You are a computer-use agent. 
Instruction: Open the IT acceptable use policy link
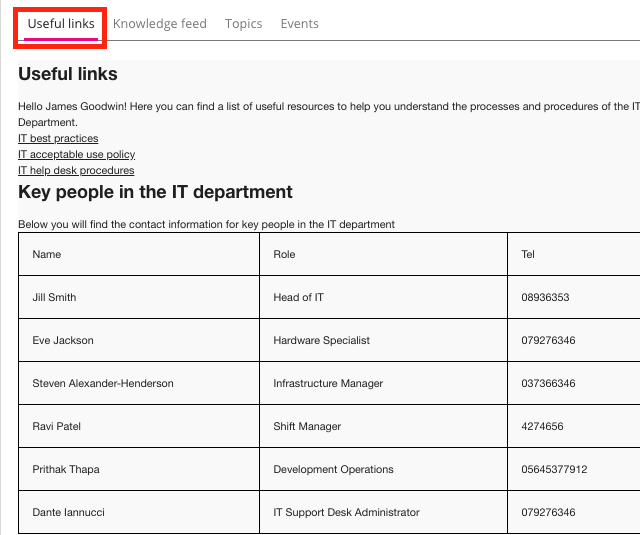pos(76,154)
